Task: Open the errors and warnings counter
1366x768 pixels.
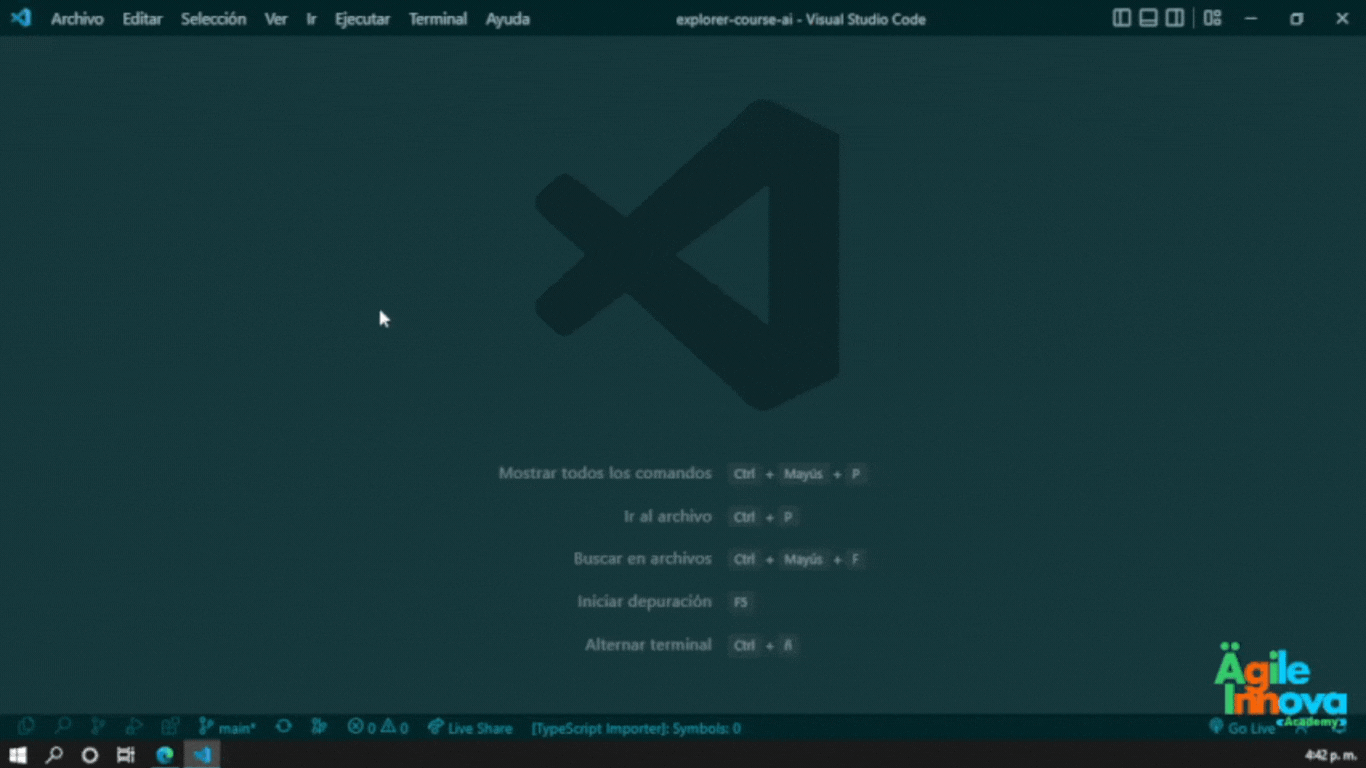Action: point(377,727)
